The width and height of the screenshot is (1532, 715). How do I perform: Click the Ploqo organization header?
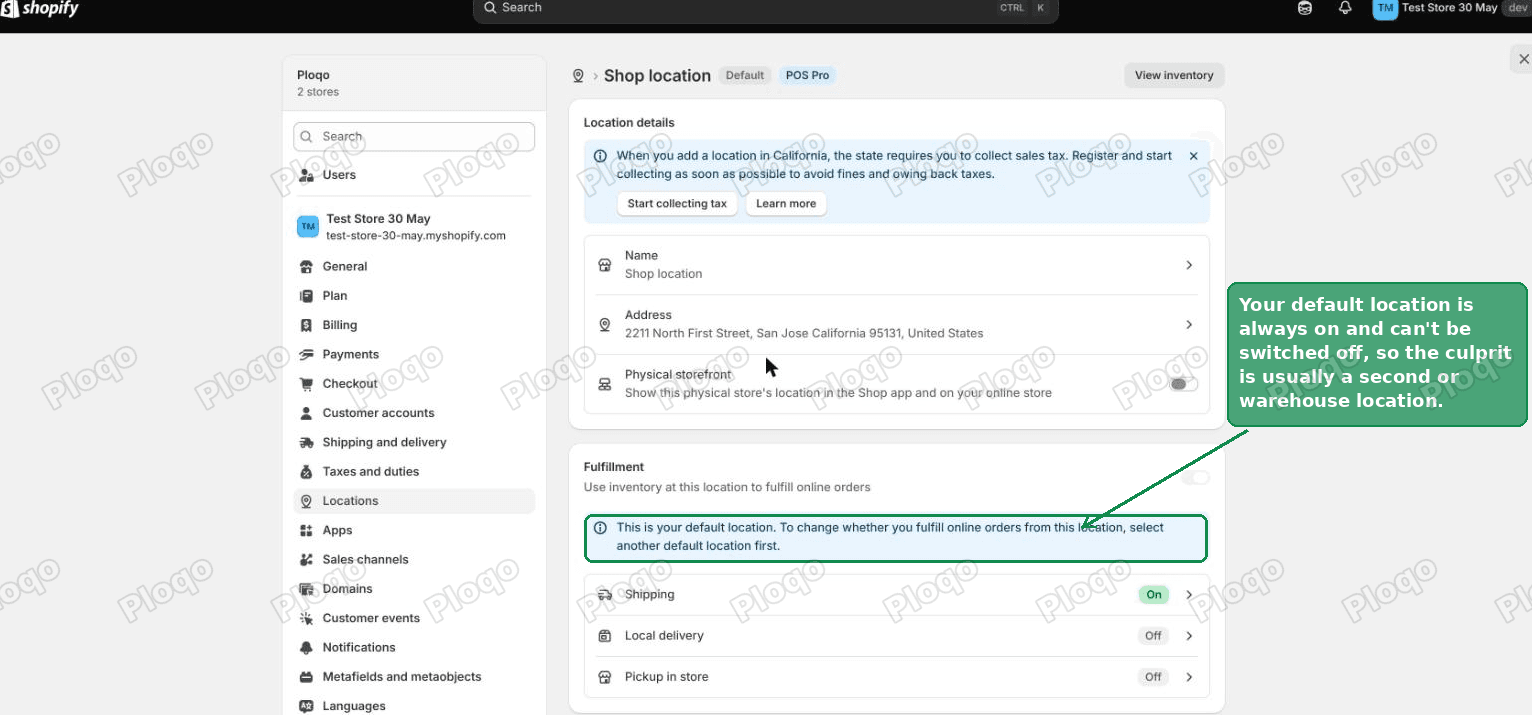coord(414,83)
